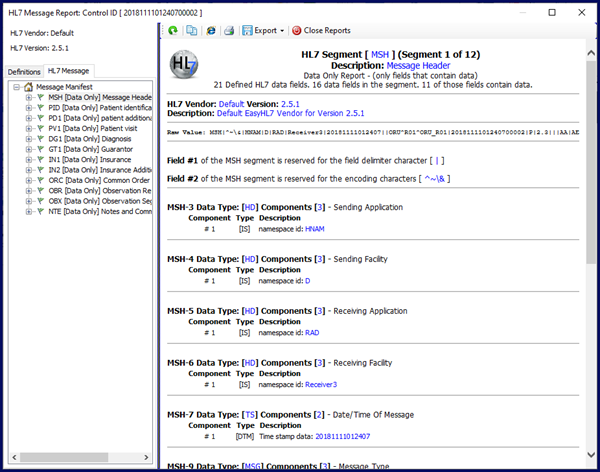600x472 pixels.
Task: Select PID Patient identification tree row
Action: pyautogui.click(x=99, y=108)
